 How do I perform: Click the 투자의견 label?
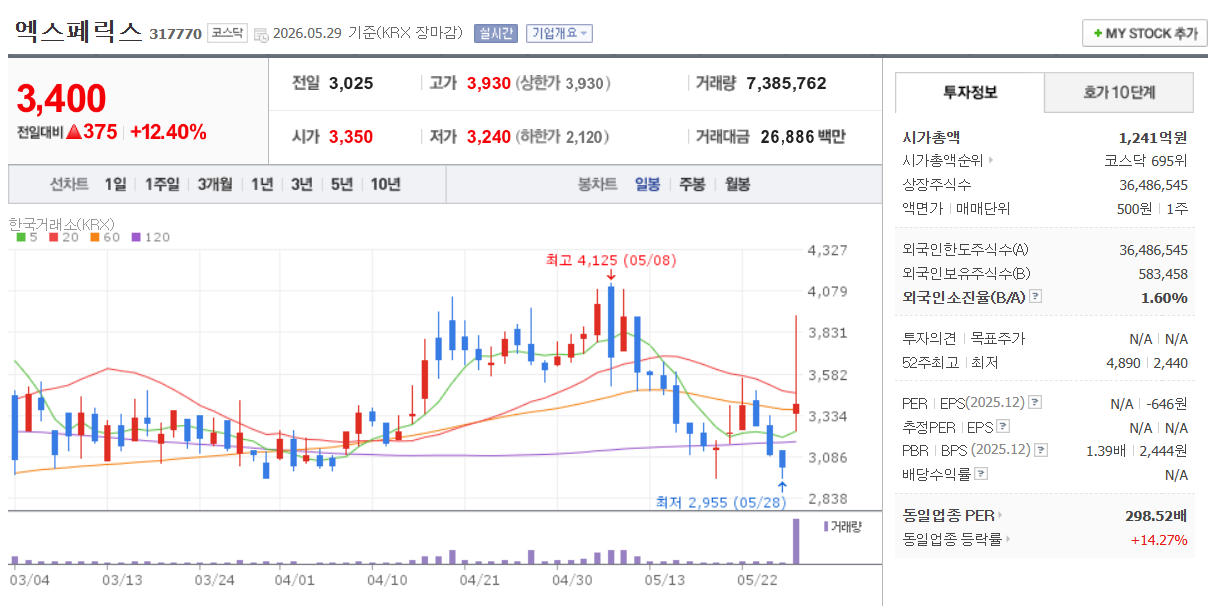pos(929,339)
